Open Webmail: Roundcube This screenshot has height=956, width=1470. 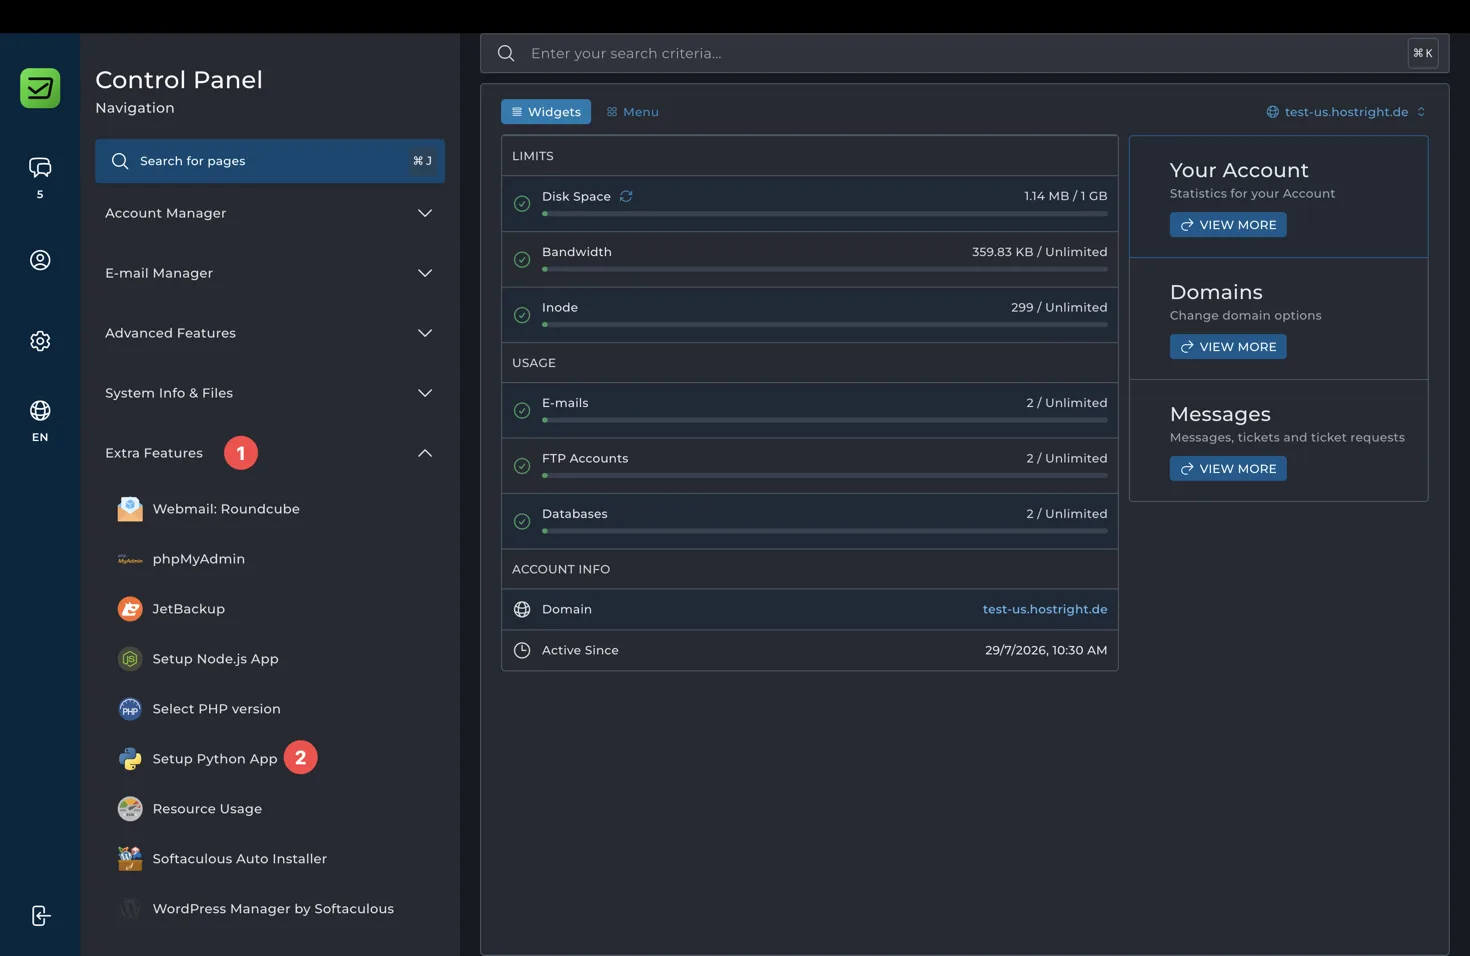click(226, 509)
